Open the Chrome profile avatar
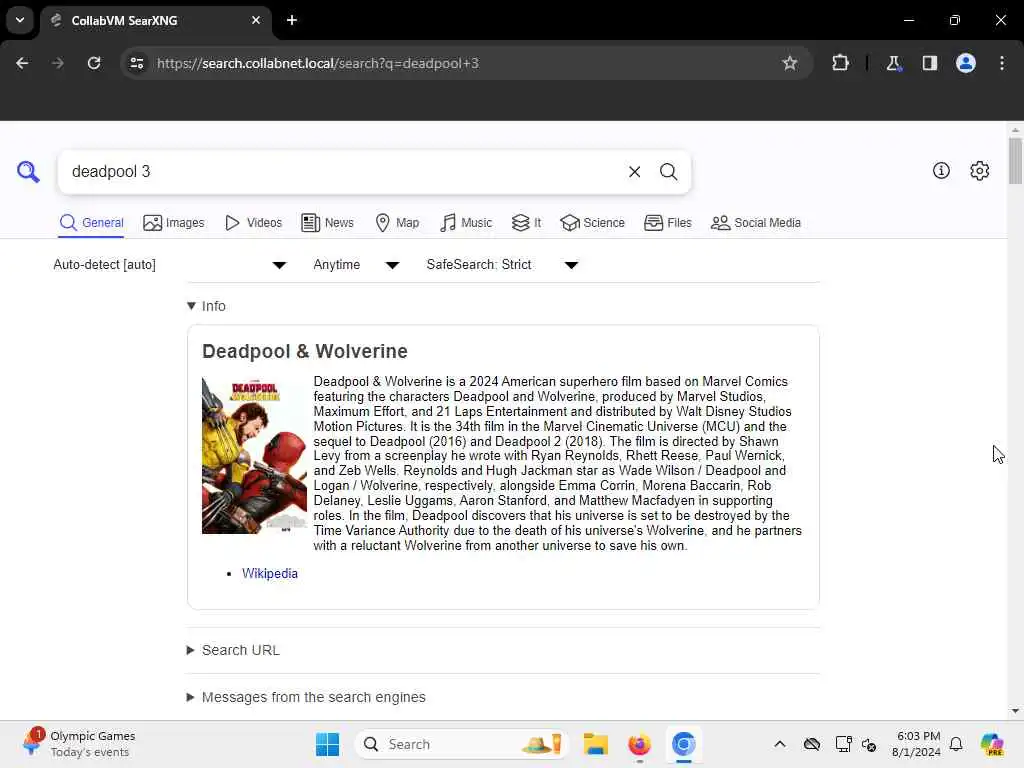The image size is (1024, 768). pyautogui.click(x=966, y=63)
